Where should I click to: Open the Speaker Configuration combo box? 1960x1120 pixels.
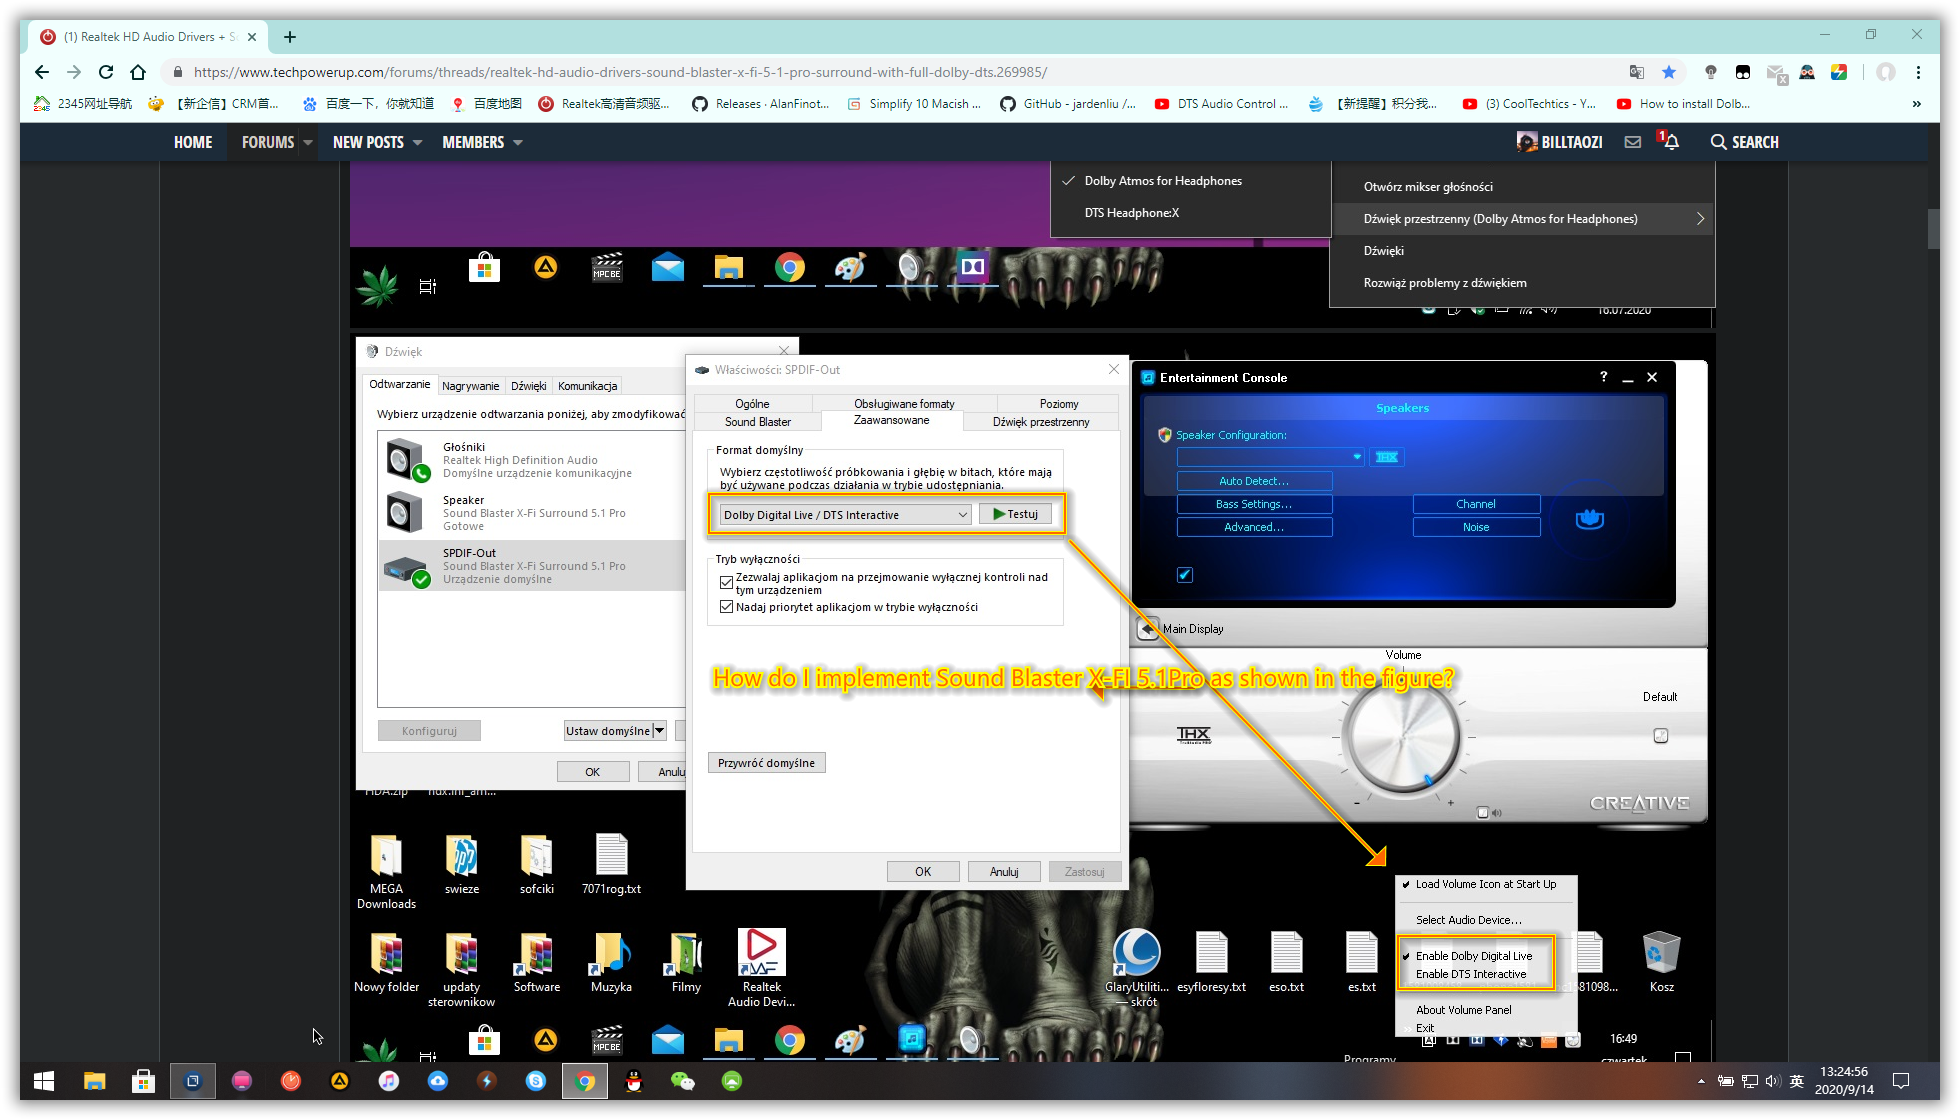tap(1271, 457)
